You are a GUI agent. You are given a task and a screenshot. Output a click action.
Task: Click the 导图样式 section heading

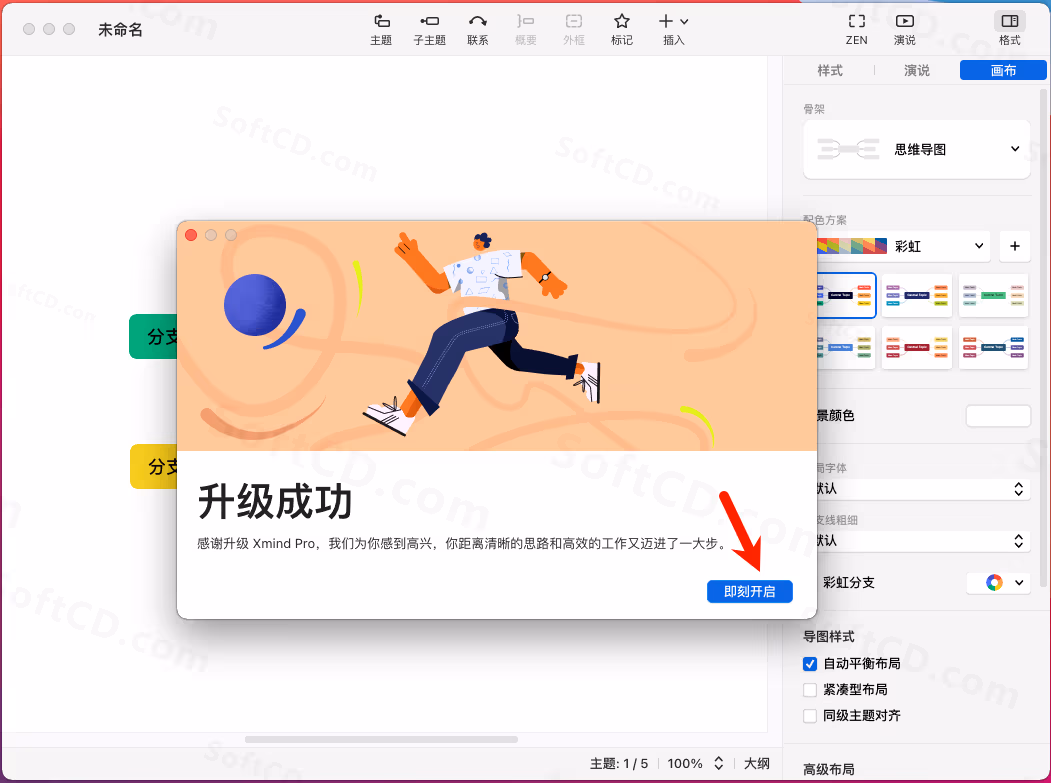coord(828,636)
